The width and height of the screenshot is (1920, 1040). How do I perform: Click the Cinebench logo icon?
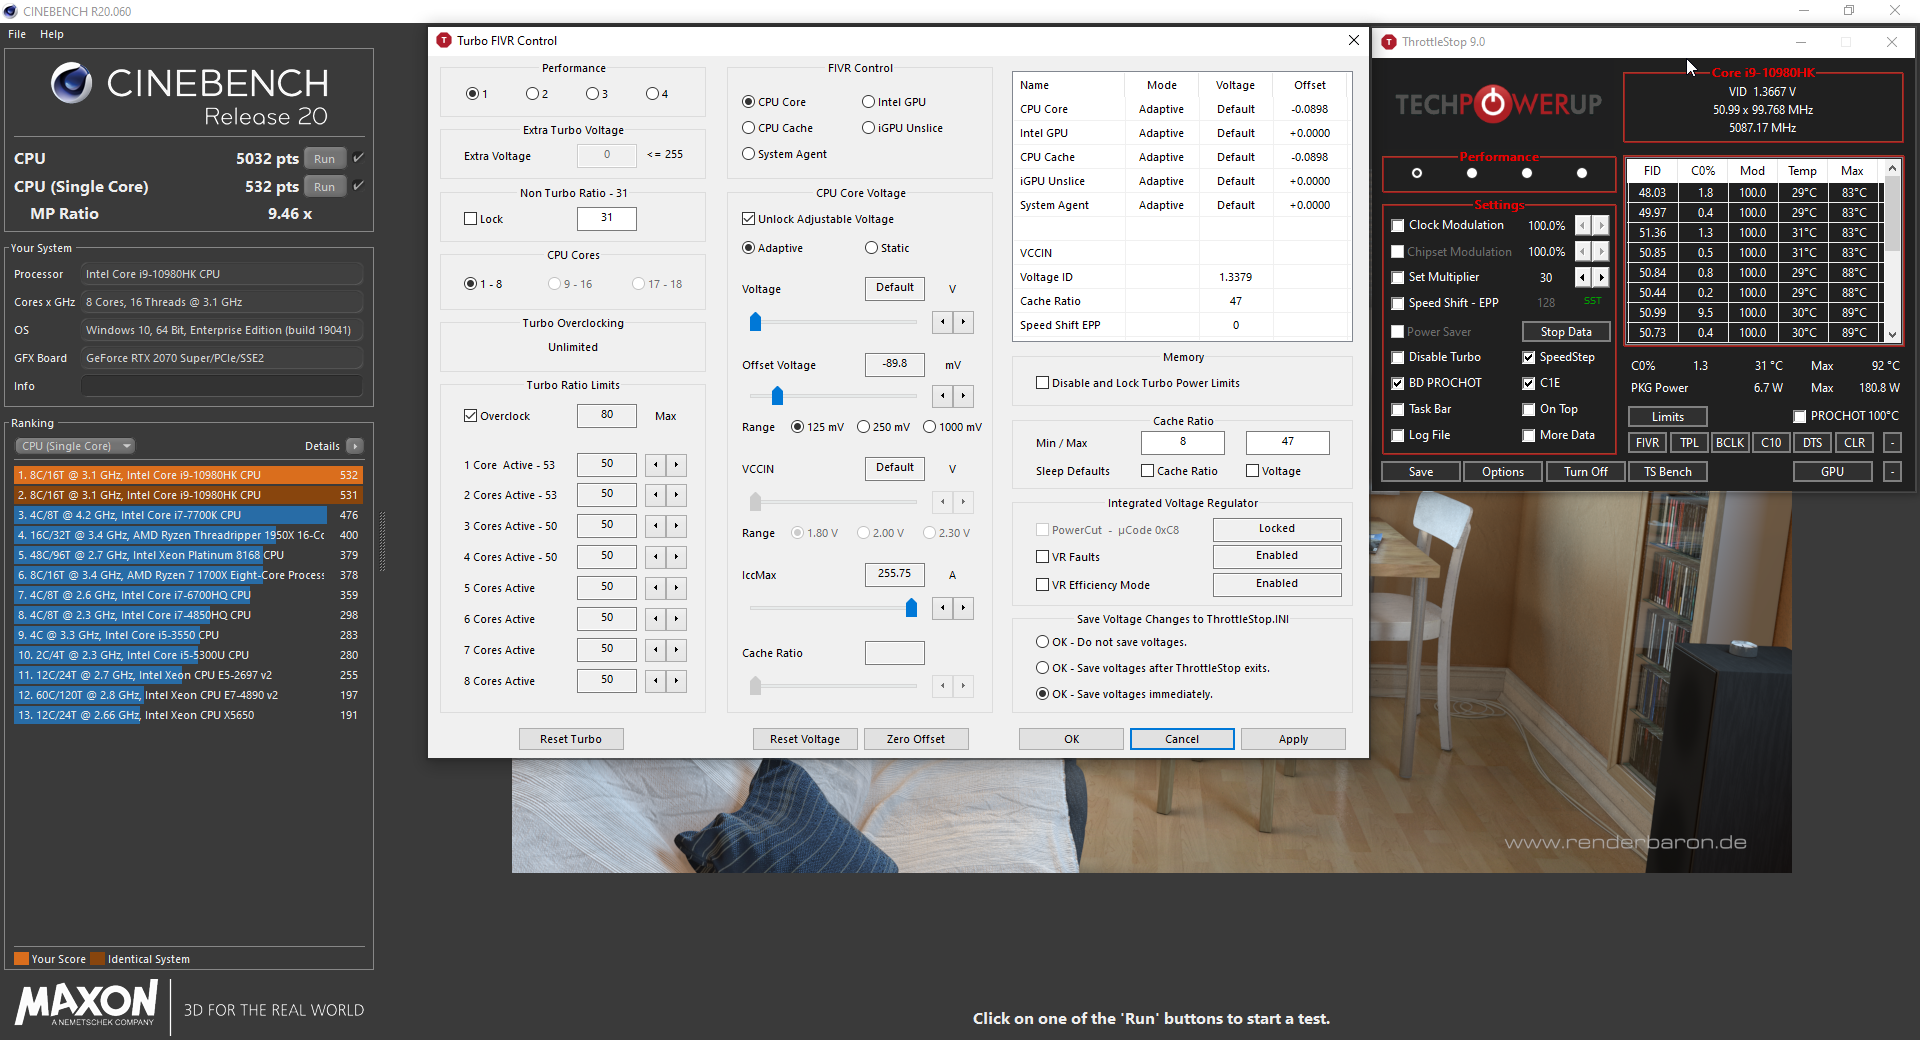click(x=72, y=83)
